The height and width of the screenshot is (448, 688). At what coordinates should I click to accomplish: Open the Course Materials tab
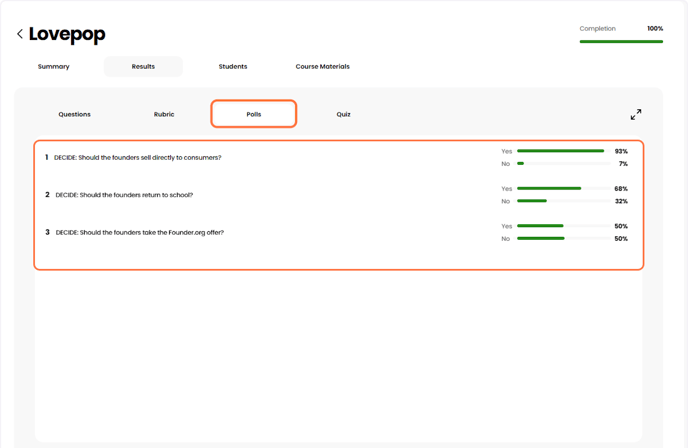[x=322, y=67]
